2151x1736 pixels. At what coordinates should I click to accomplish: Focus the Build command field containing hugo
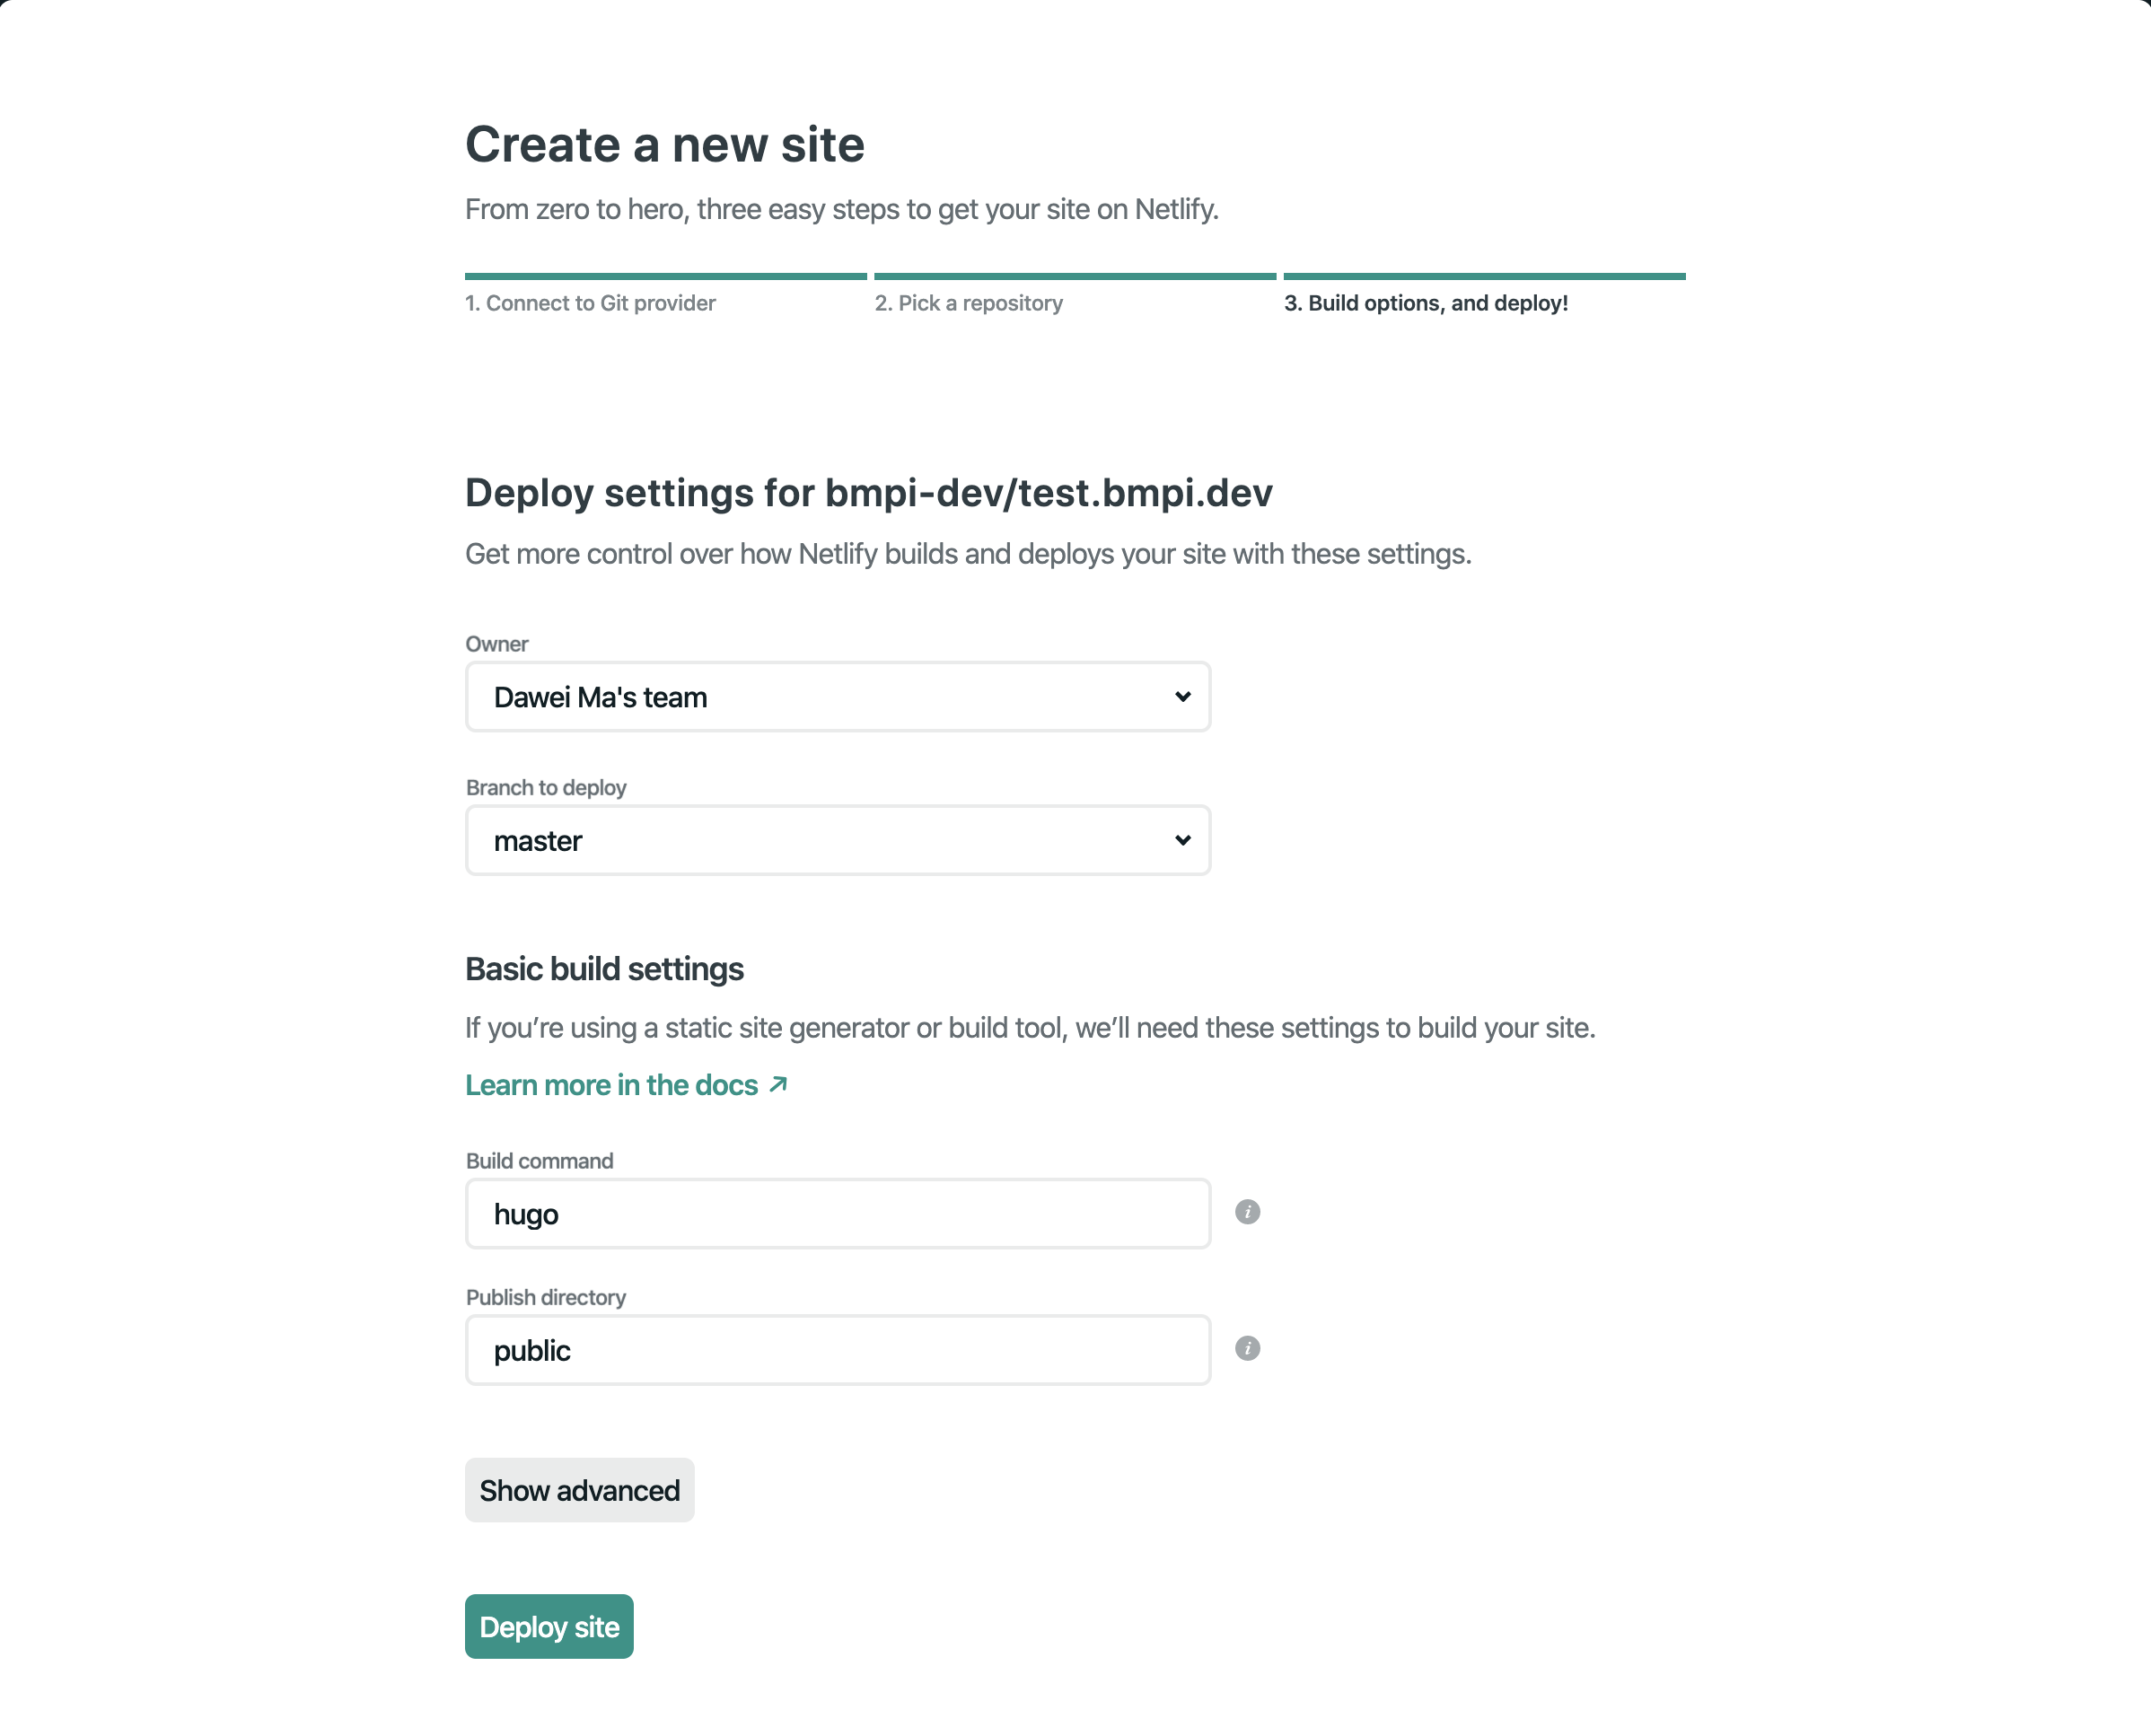click(837, 1214)
